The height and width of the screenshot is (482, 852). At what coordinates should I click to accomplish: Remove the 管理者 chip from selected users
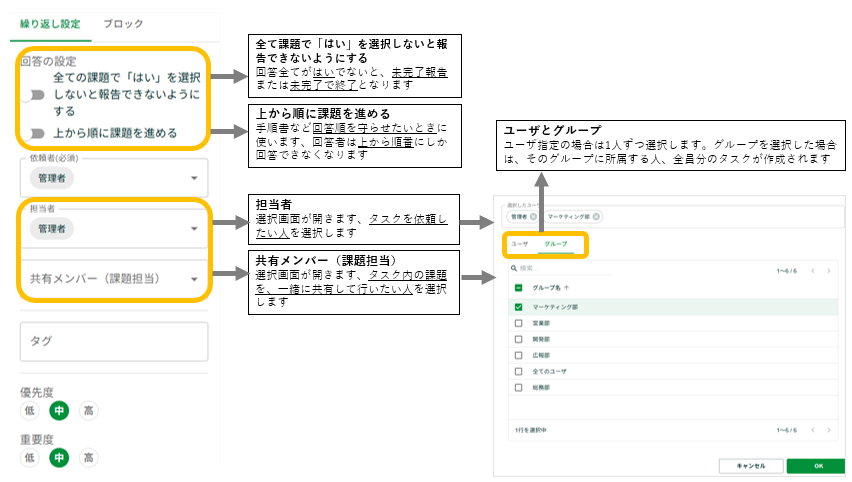point(534,216)
